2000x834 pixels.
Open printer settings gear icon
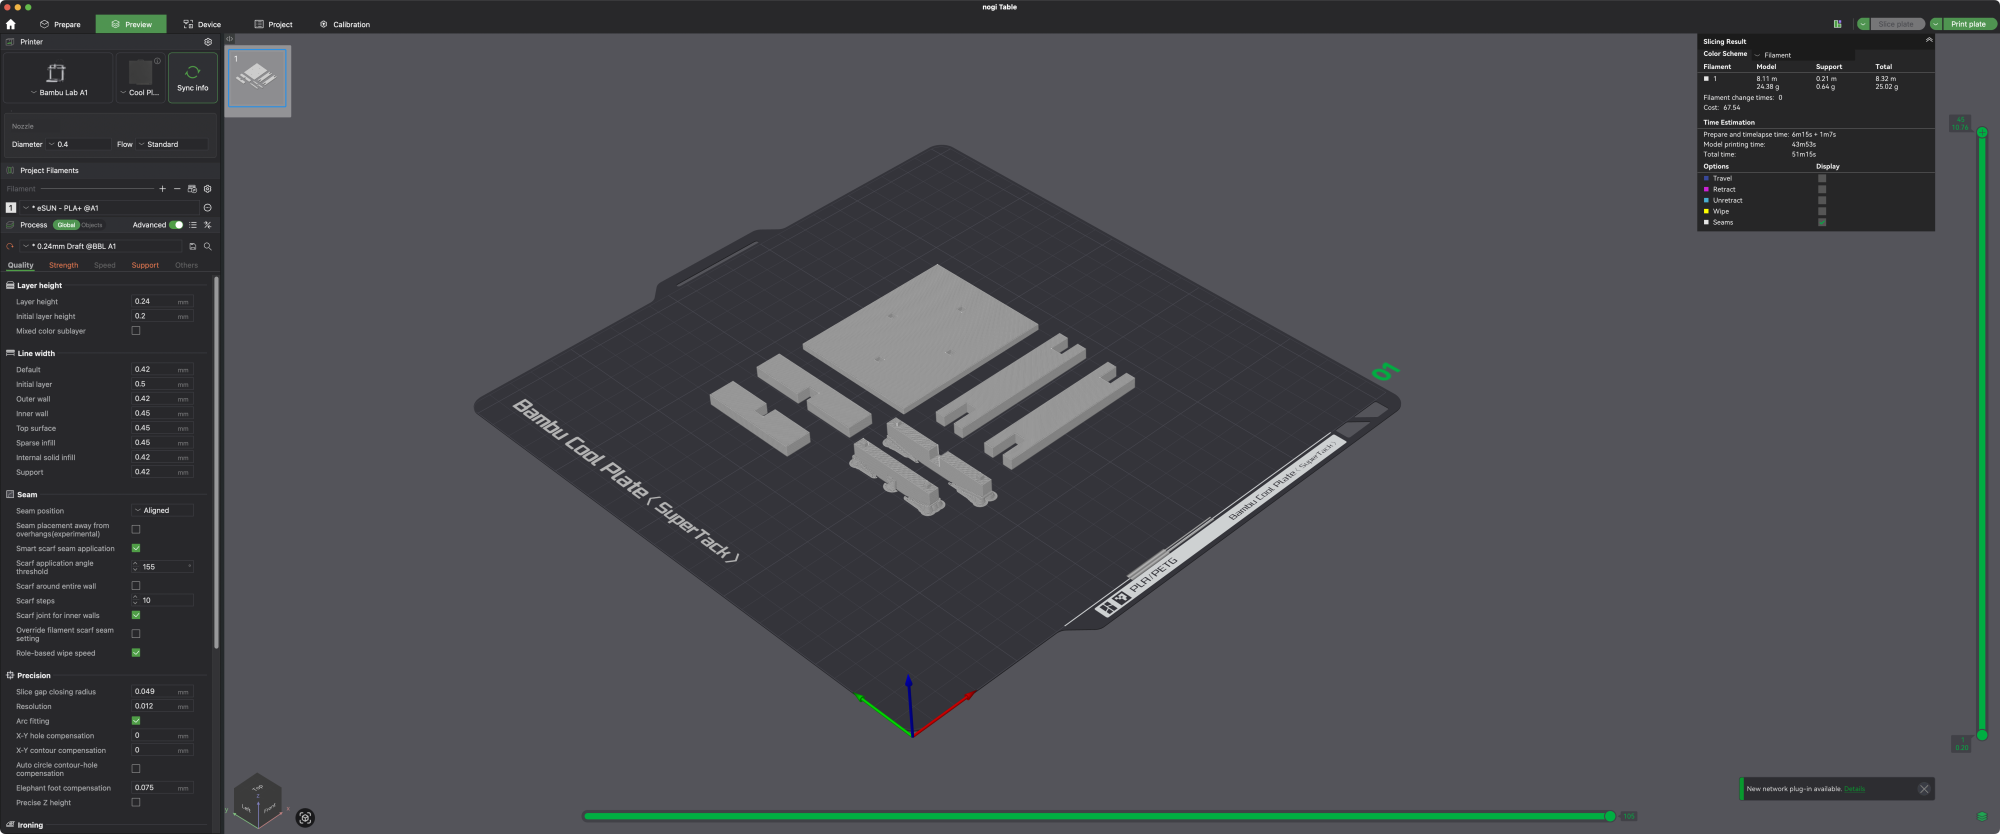point(208,42)
